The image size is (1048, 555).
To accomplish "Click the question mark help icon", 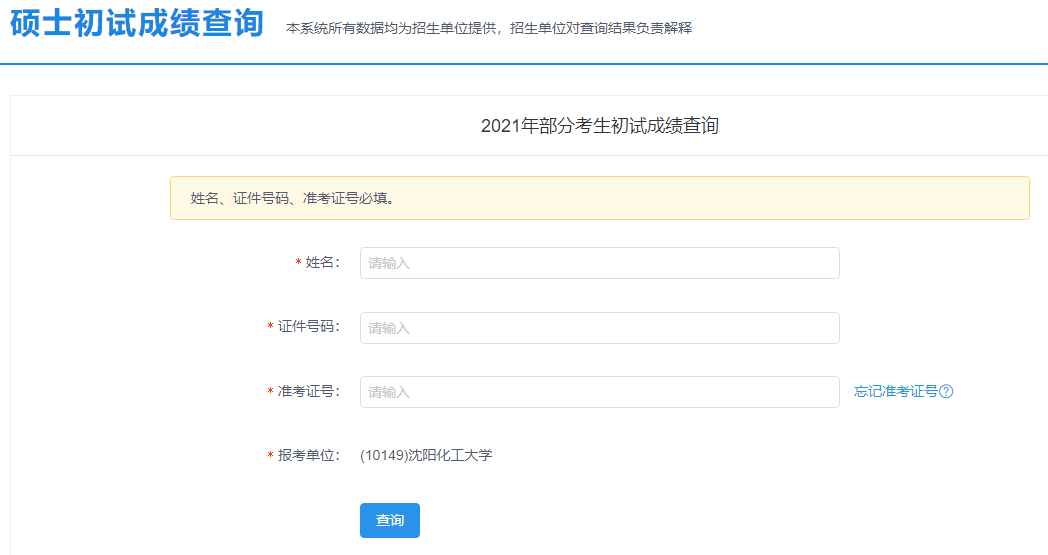I will coord(946,392).
